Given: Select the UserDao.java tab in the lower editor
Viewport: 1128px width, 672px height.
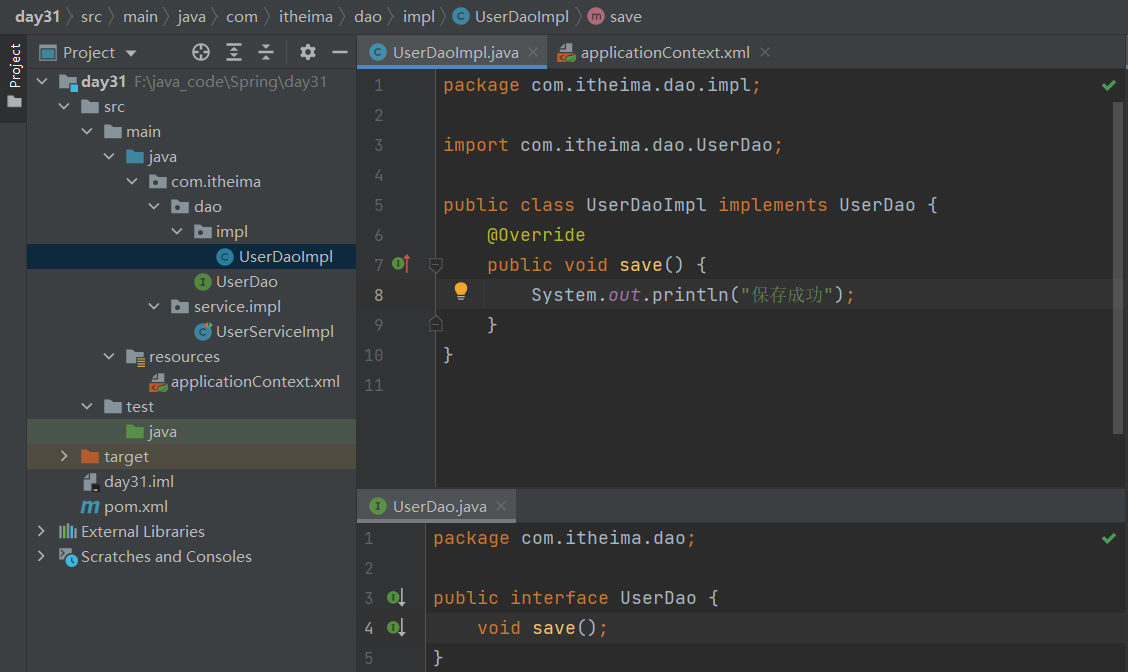Looking at the screenshot, I should tap(439, 506).
